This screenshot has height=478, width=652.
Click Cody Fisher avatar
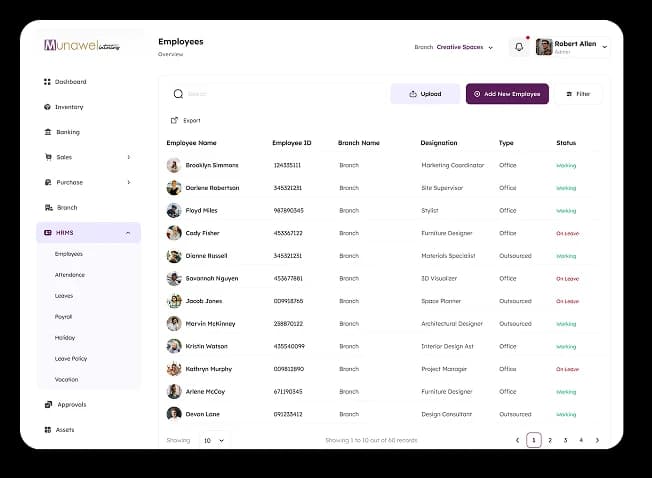pyautogui.click(x=174, y=233)
